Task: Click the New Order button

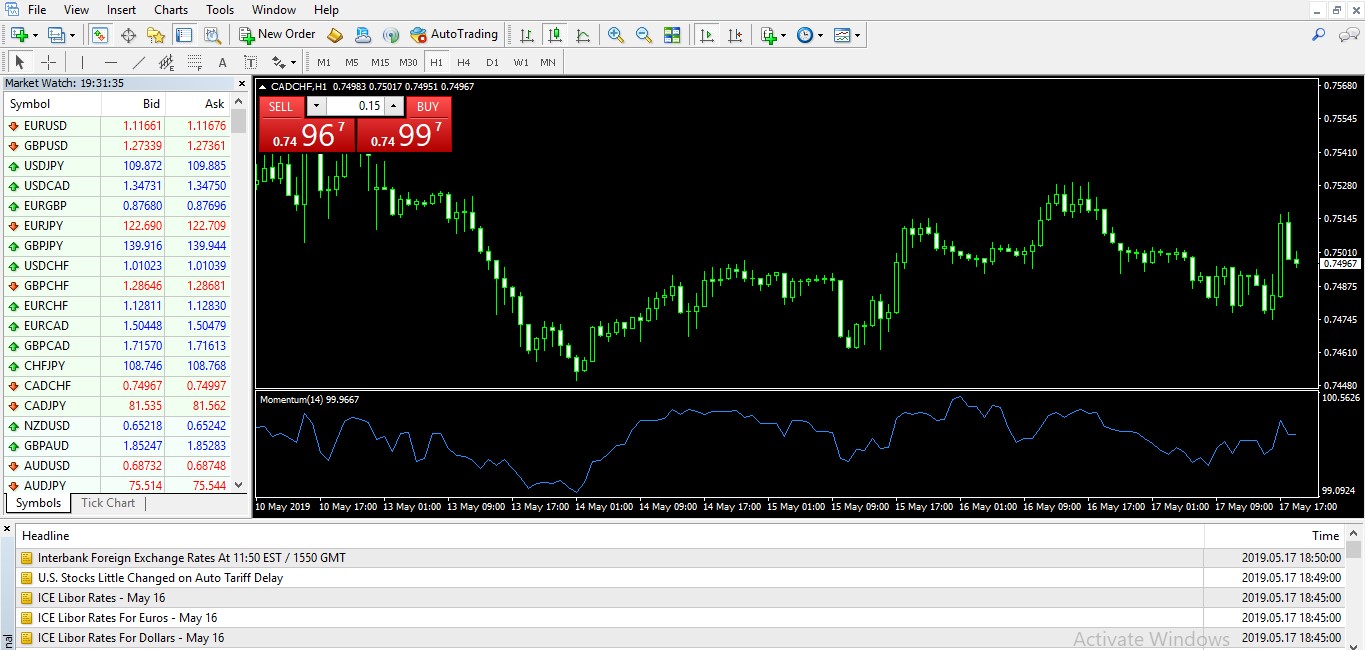Action: point(277,35)
